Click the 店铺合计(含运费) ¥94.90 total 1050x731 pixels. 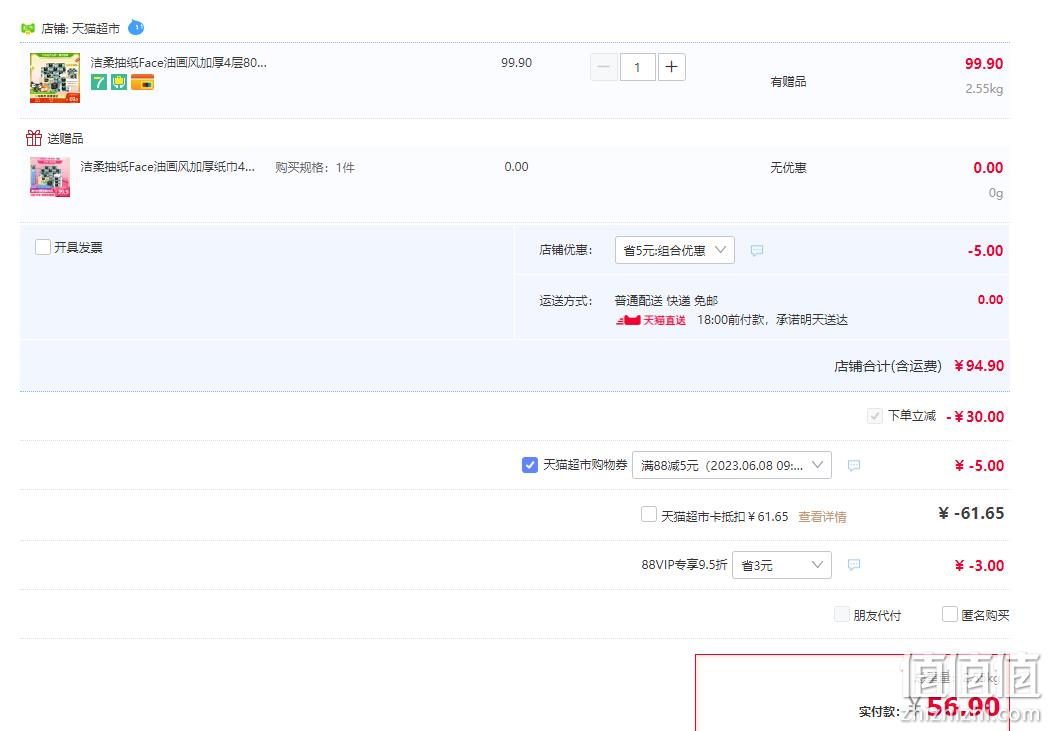pyautogui.click(x=919, y=366)
